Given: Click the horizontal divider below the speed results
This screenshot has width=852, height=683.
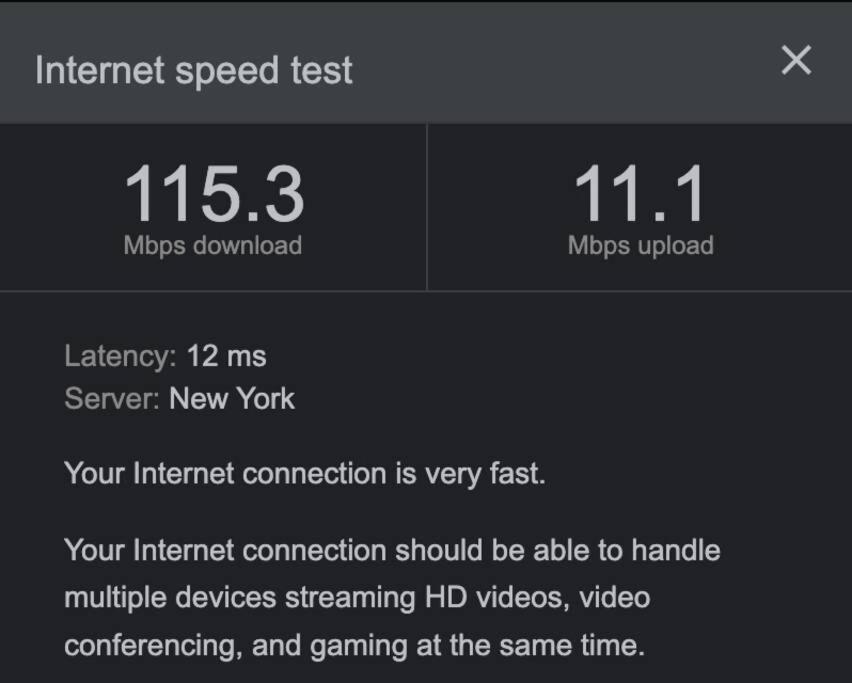Looking at the screenshot, I should [426, 291].
